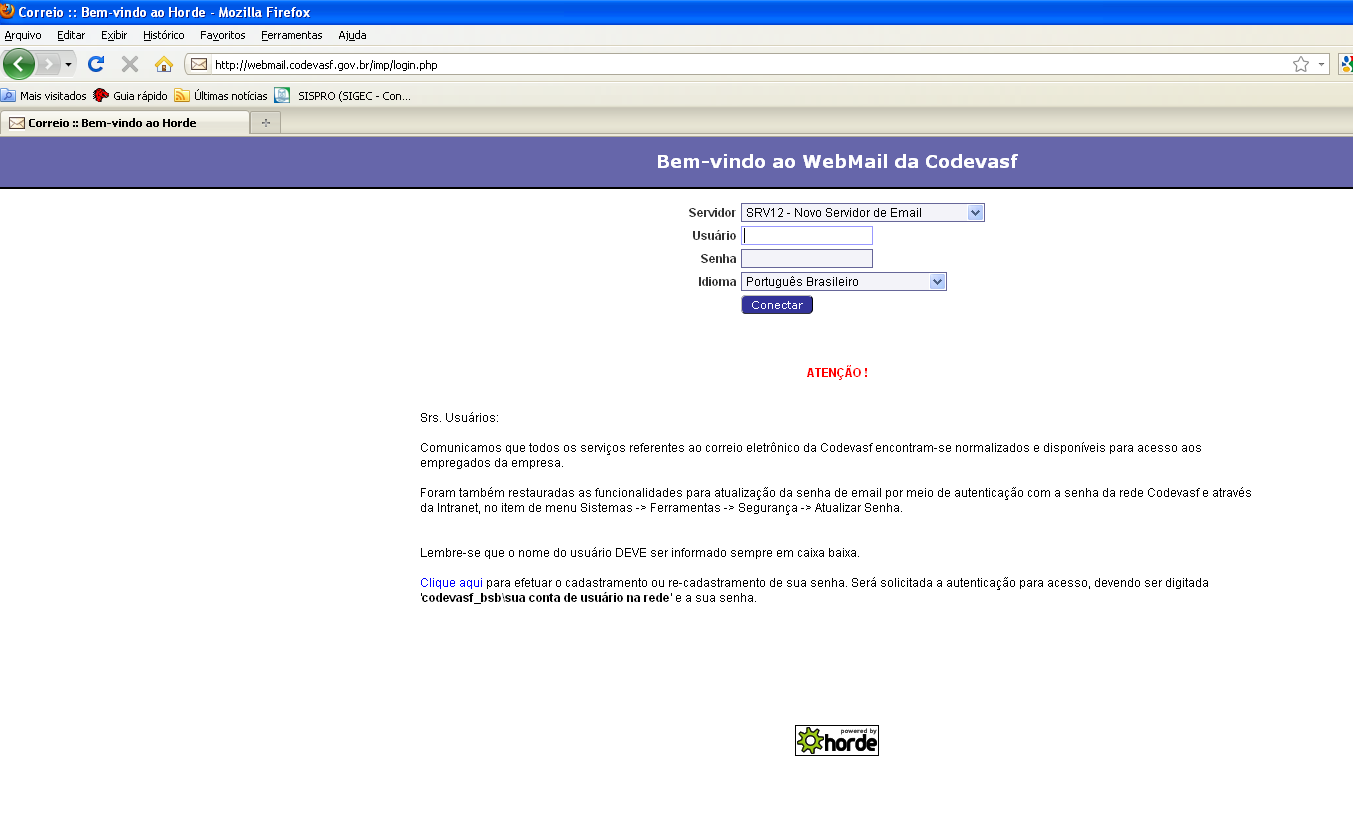Screen dimensions: 1353x826
Task: Click the envelope site icon in address bar
Action: (x=199, y=65)
